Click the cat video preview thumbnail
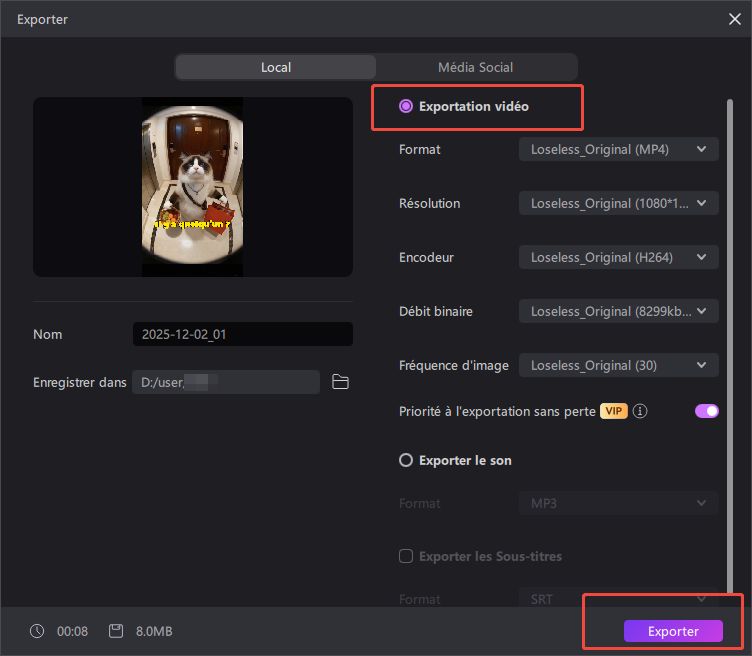This screenshot has width=752, height=656. point(193,187)
